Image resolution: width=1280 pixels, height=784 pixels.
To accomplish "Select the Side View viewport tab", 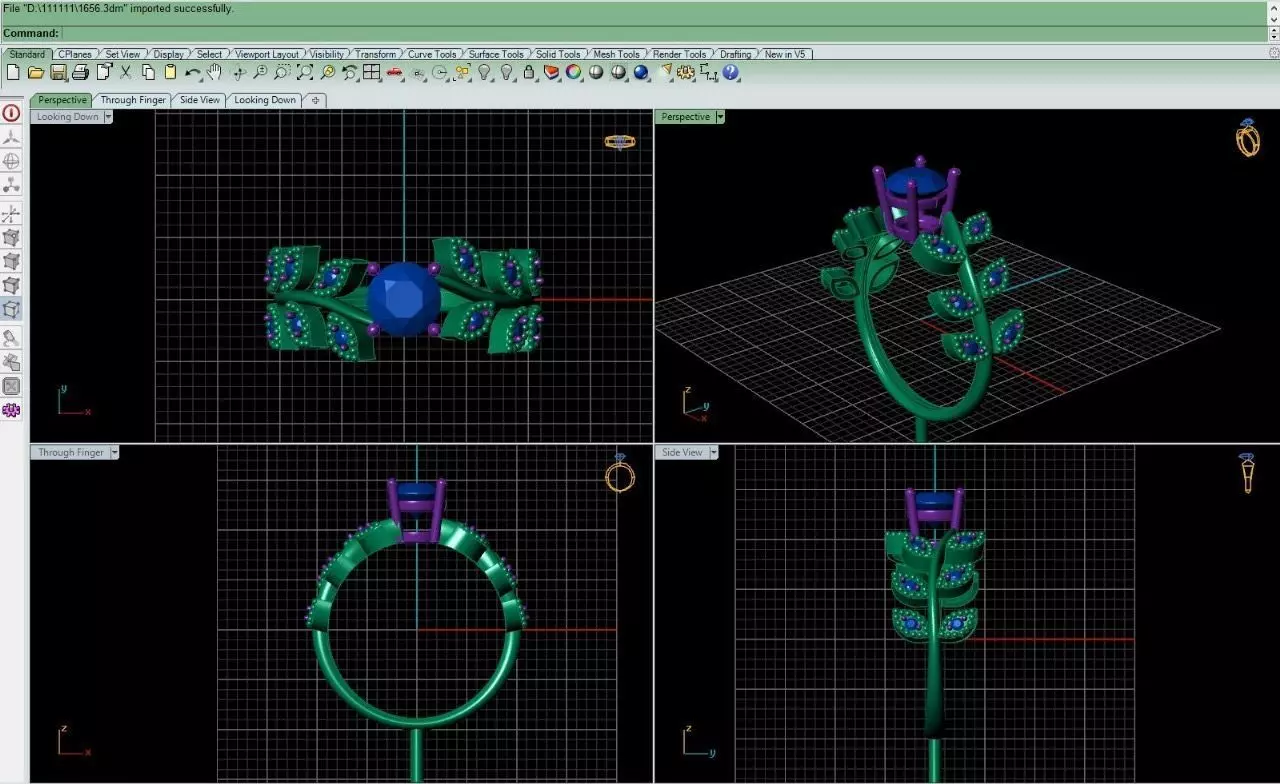I will [200, 100].
